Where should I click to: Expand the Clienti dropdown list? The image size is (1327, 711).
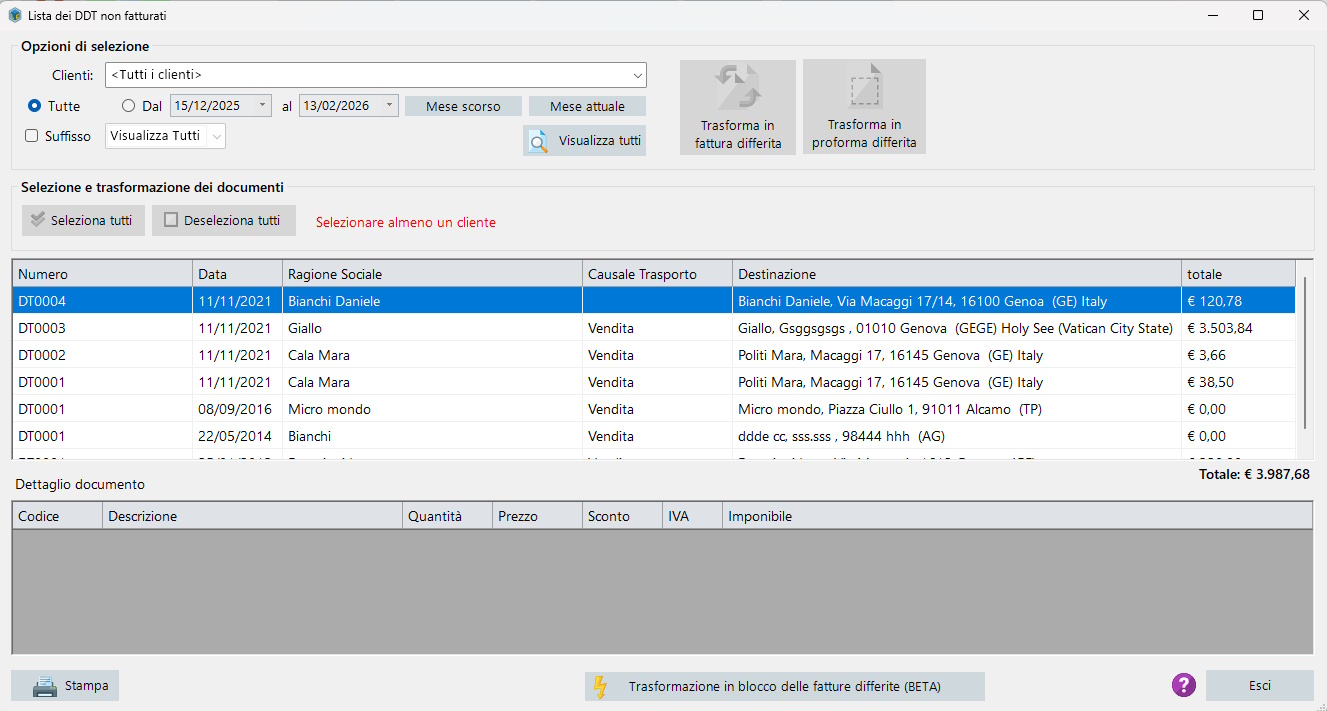[637, 75]
